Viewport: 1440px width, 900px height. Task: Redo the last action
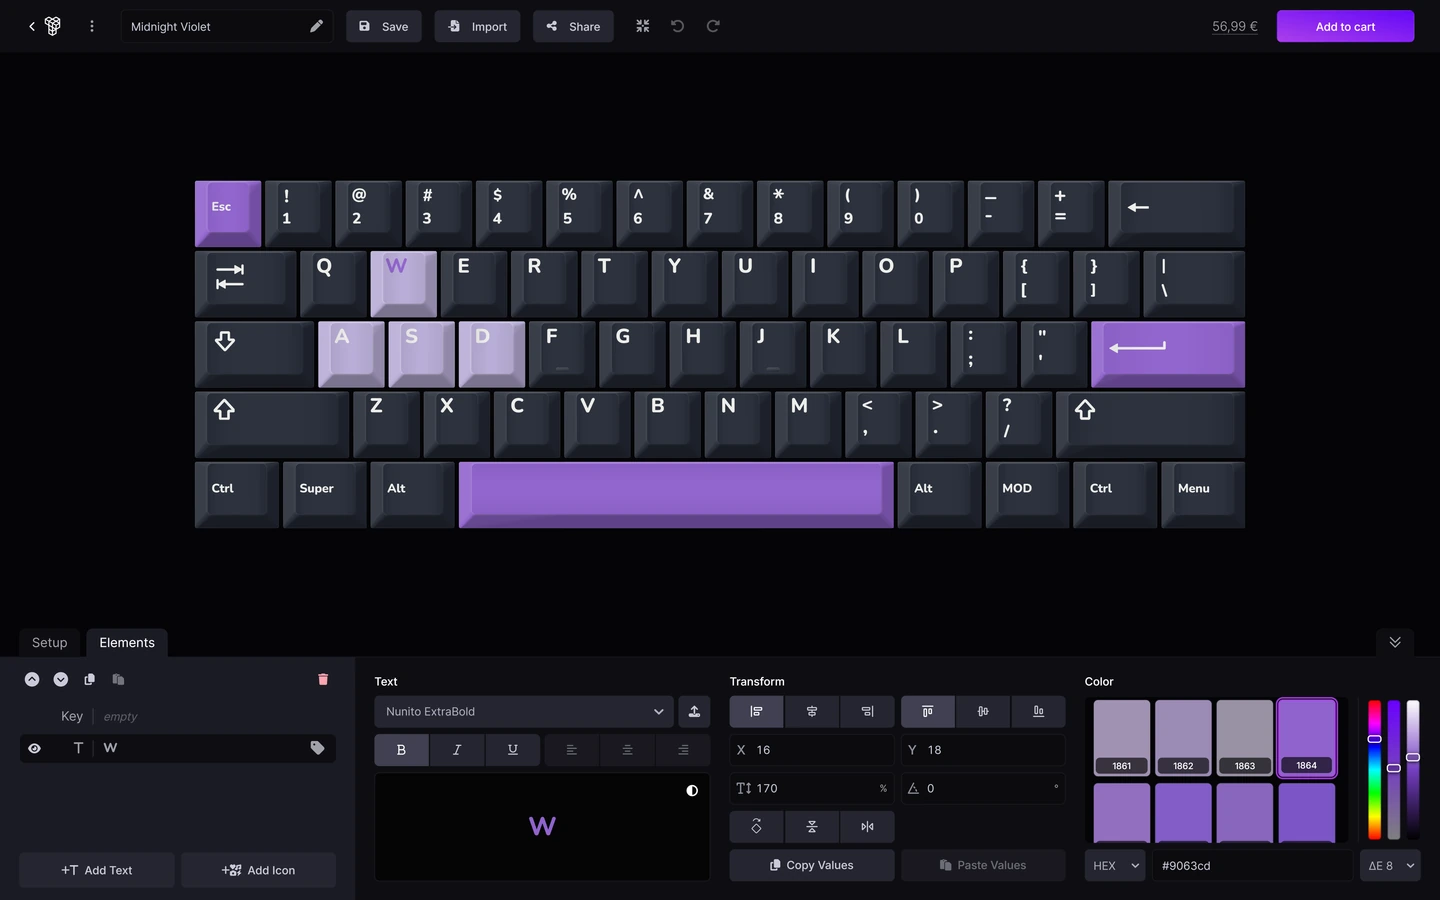tap(713, 26)
